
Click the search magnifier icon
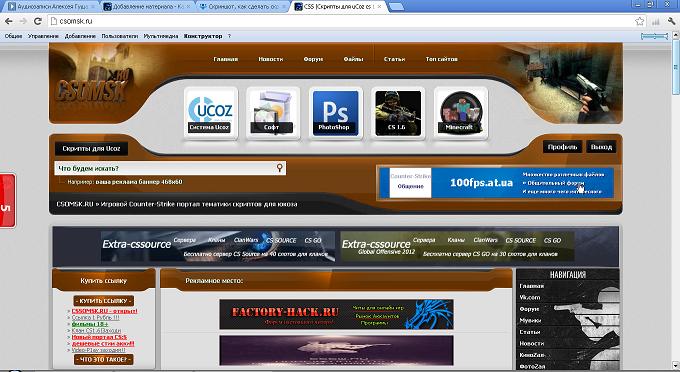(280, 168)
